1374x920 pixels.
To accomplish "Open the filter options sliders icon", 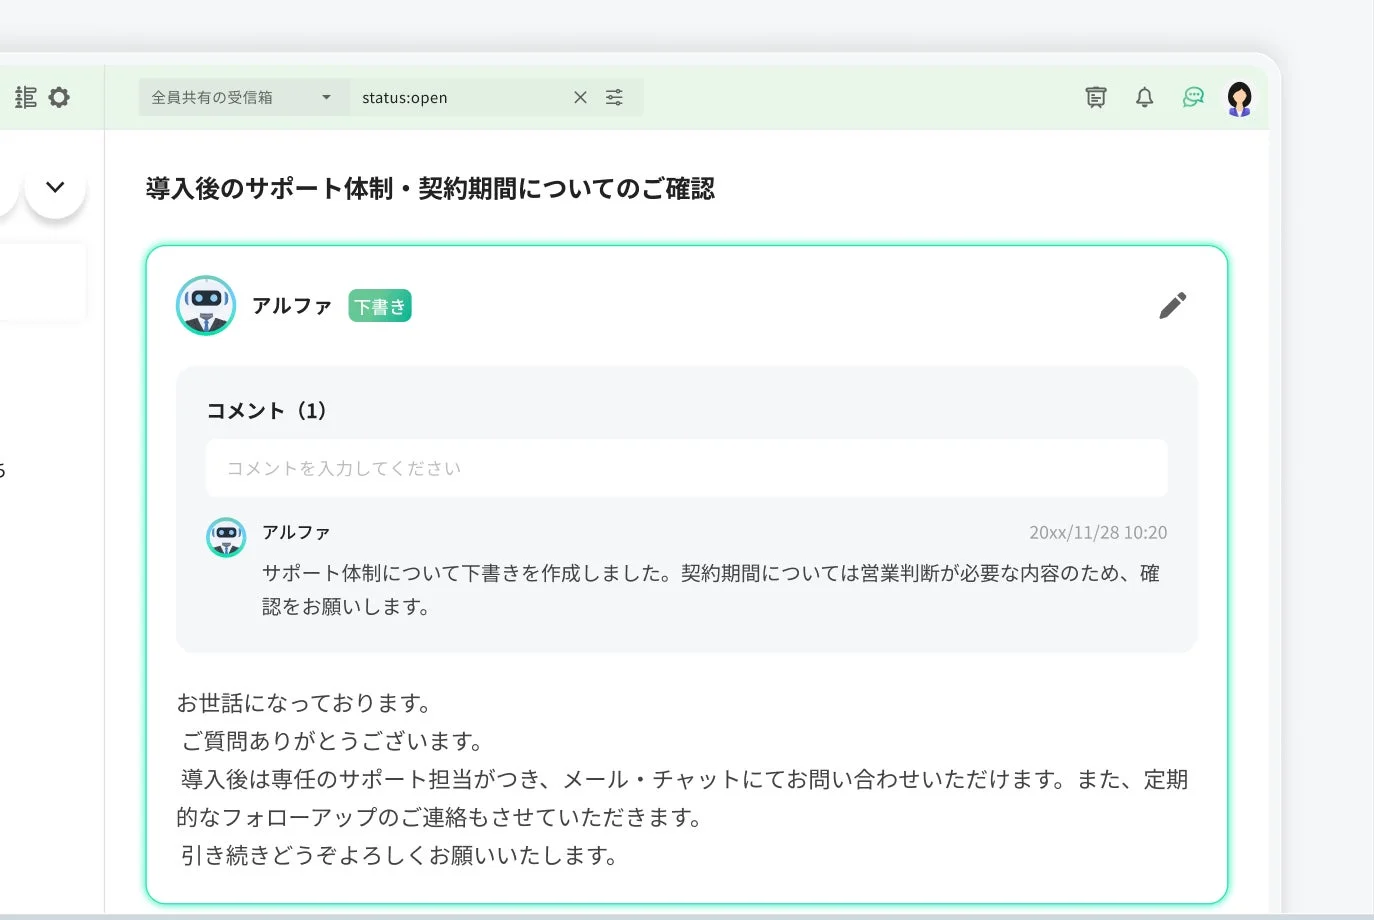I will coord(614,97).
